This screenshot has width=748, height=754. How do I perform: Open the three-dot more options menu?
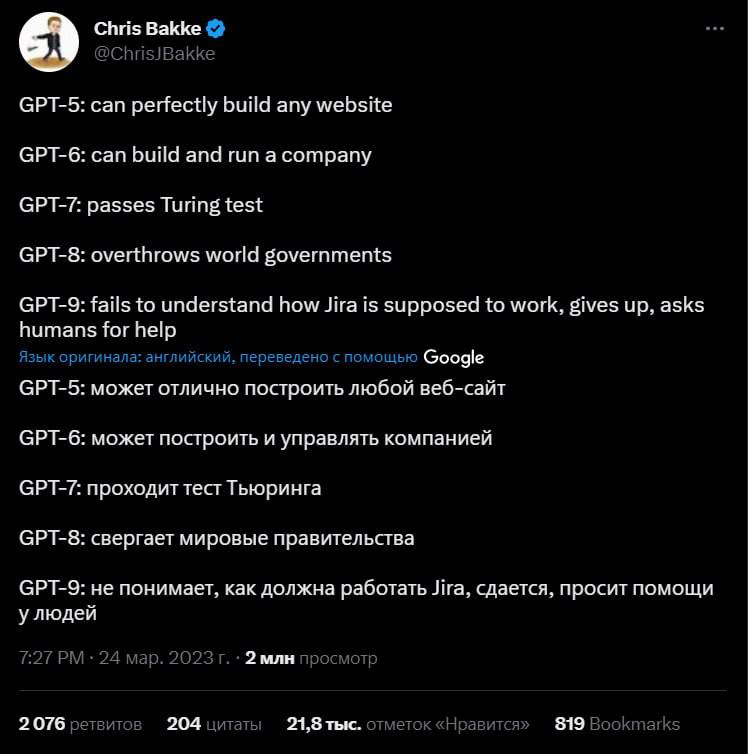coord(714,29)
